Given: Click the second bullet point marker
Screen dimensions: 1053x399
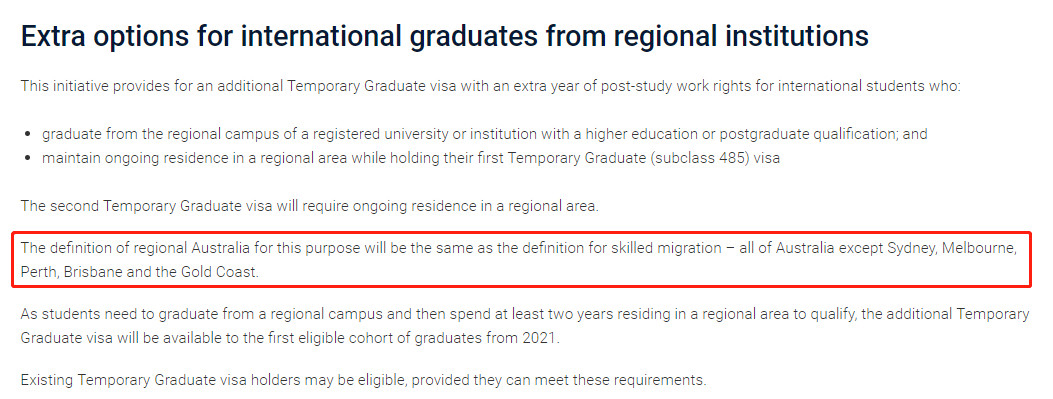Looking at the screenshot, I should tap(28, 160).
